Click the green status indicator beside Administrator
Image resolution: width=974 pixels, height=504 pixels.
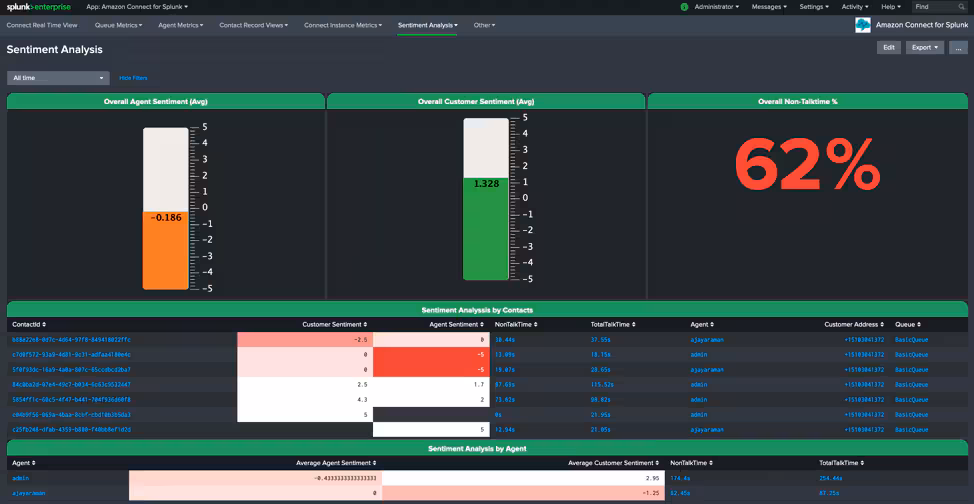click(x=683, y=7)
